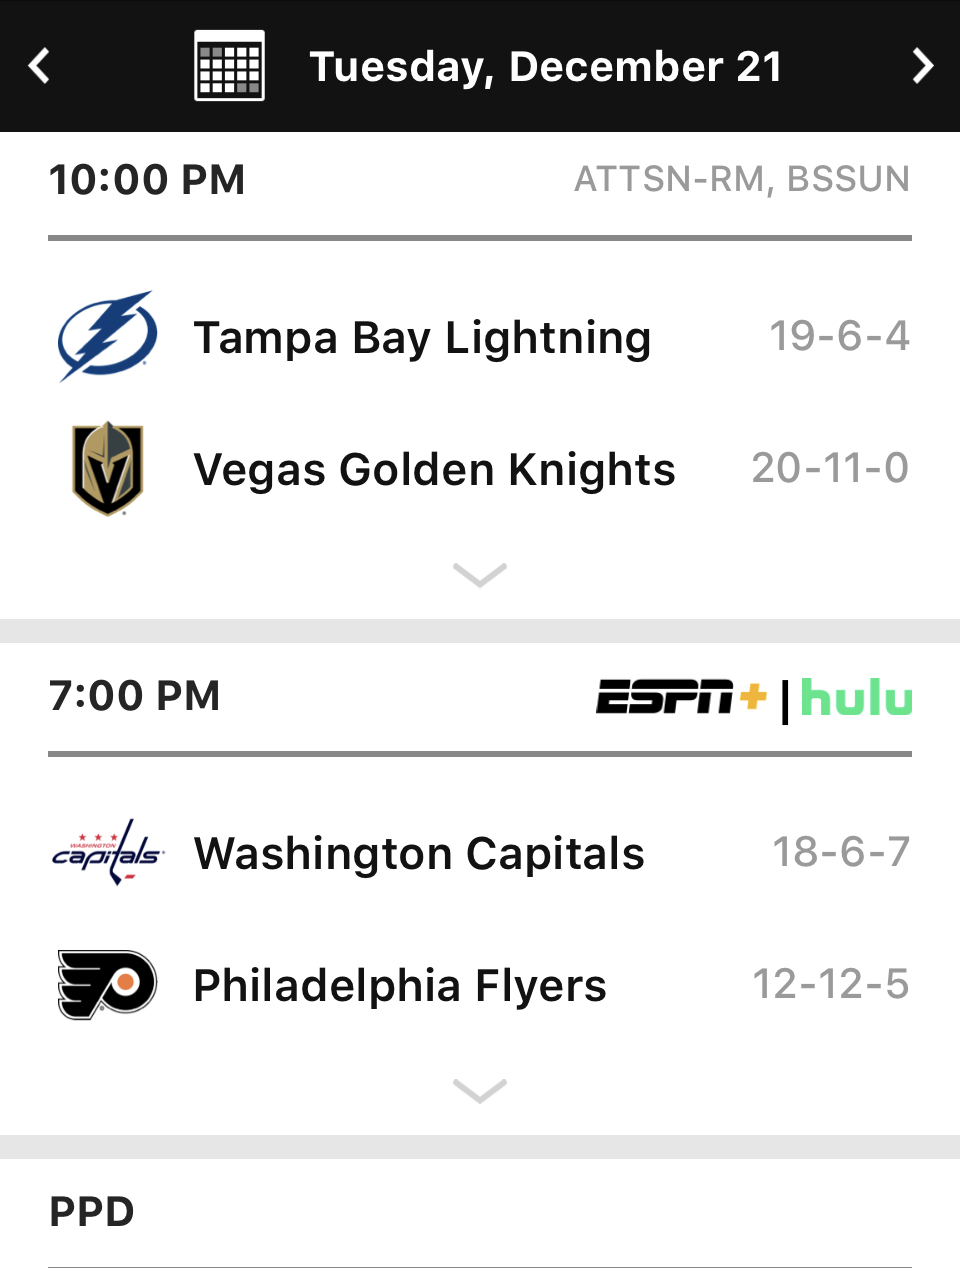Open Washington Capitals team name
960x1268 pixels.
click(419, 854)
